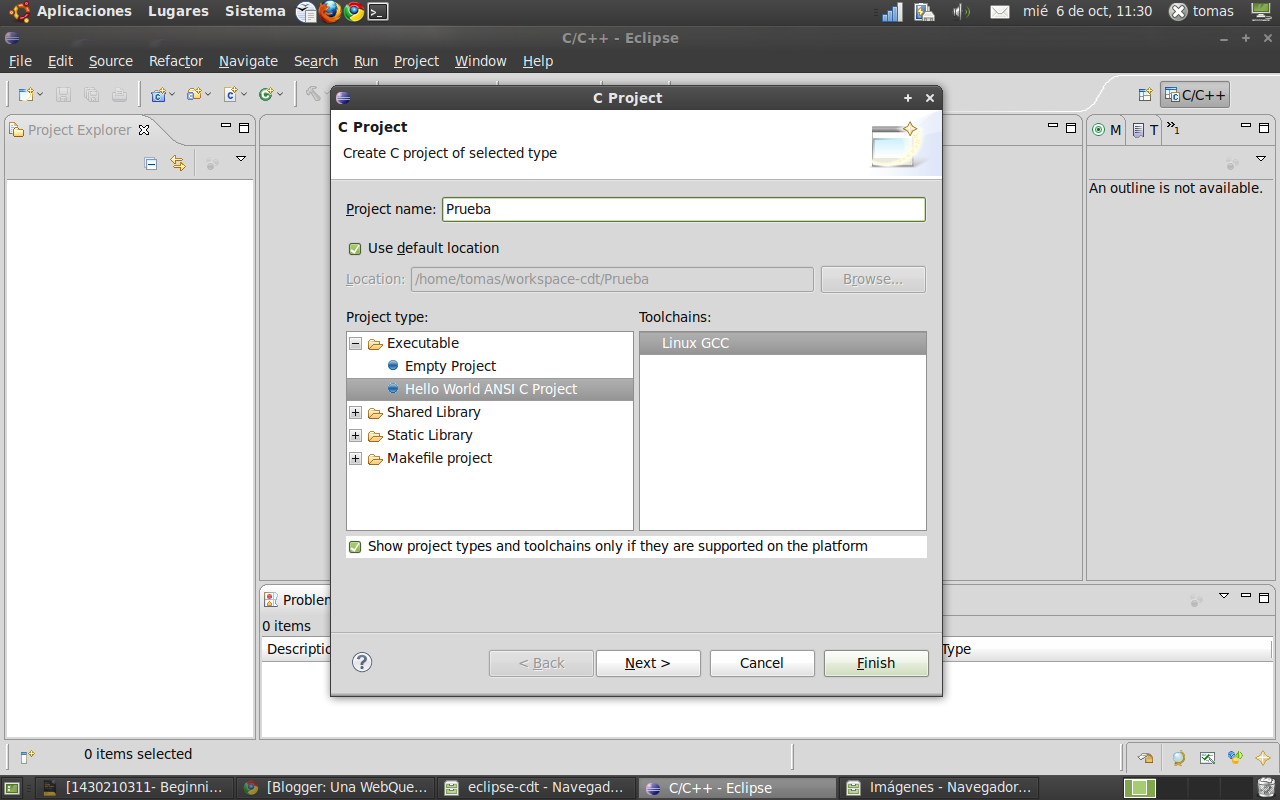The height and width of the screenshot is (800, 1280).
Task: Click Collapse All icon in Project Explorer
Action: point(151,163)
